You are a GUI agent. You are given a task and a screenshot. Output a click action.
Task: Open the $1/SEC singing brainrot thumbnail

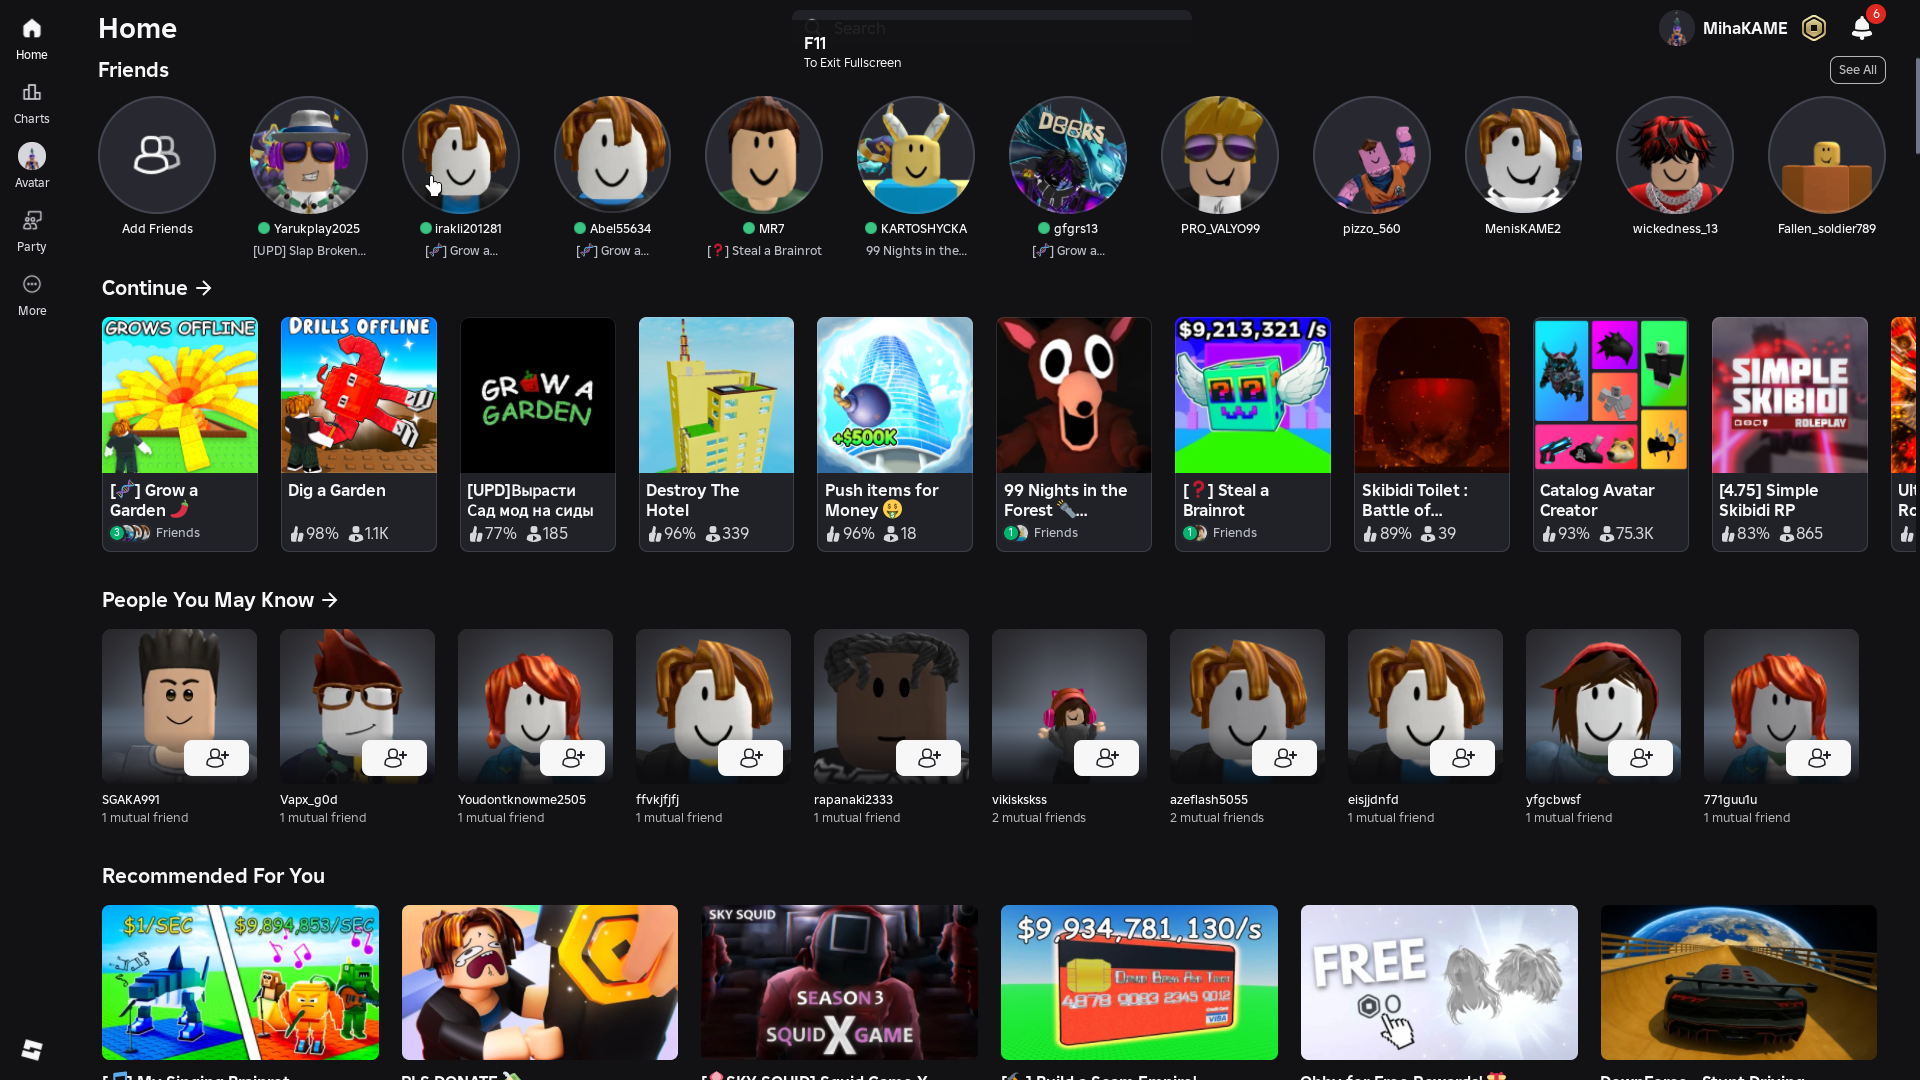pos(240,982)
